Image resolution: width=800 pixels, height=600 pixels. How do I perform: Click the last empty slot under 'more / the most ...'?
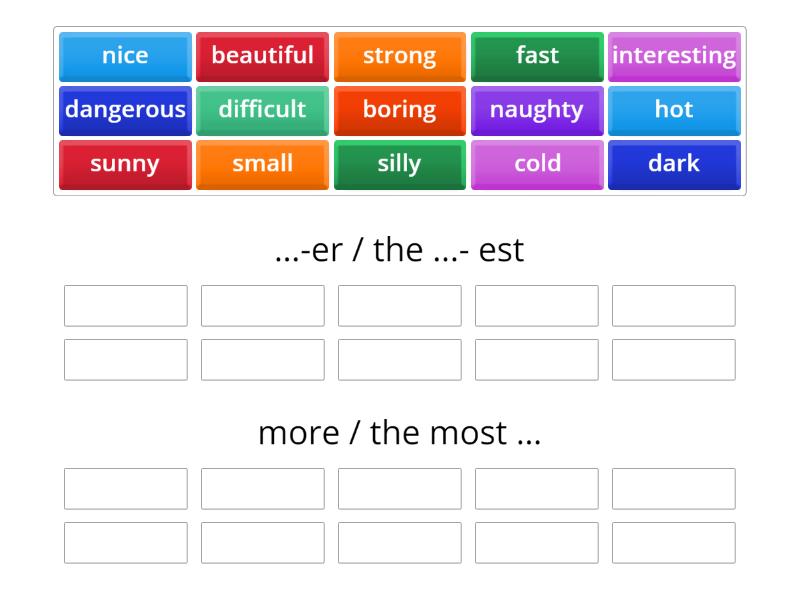point(673,542)
